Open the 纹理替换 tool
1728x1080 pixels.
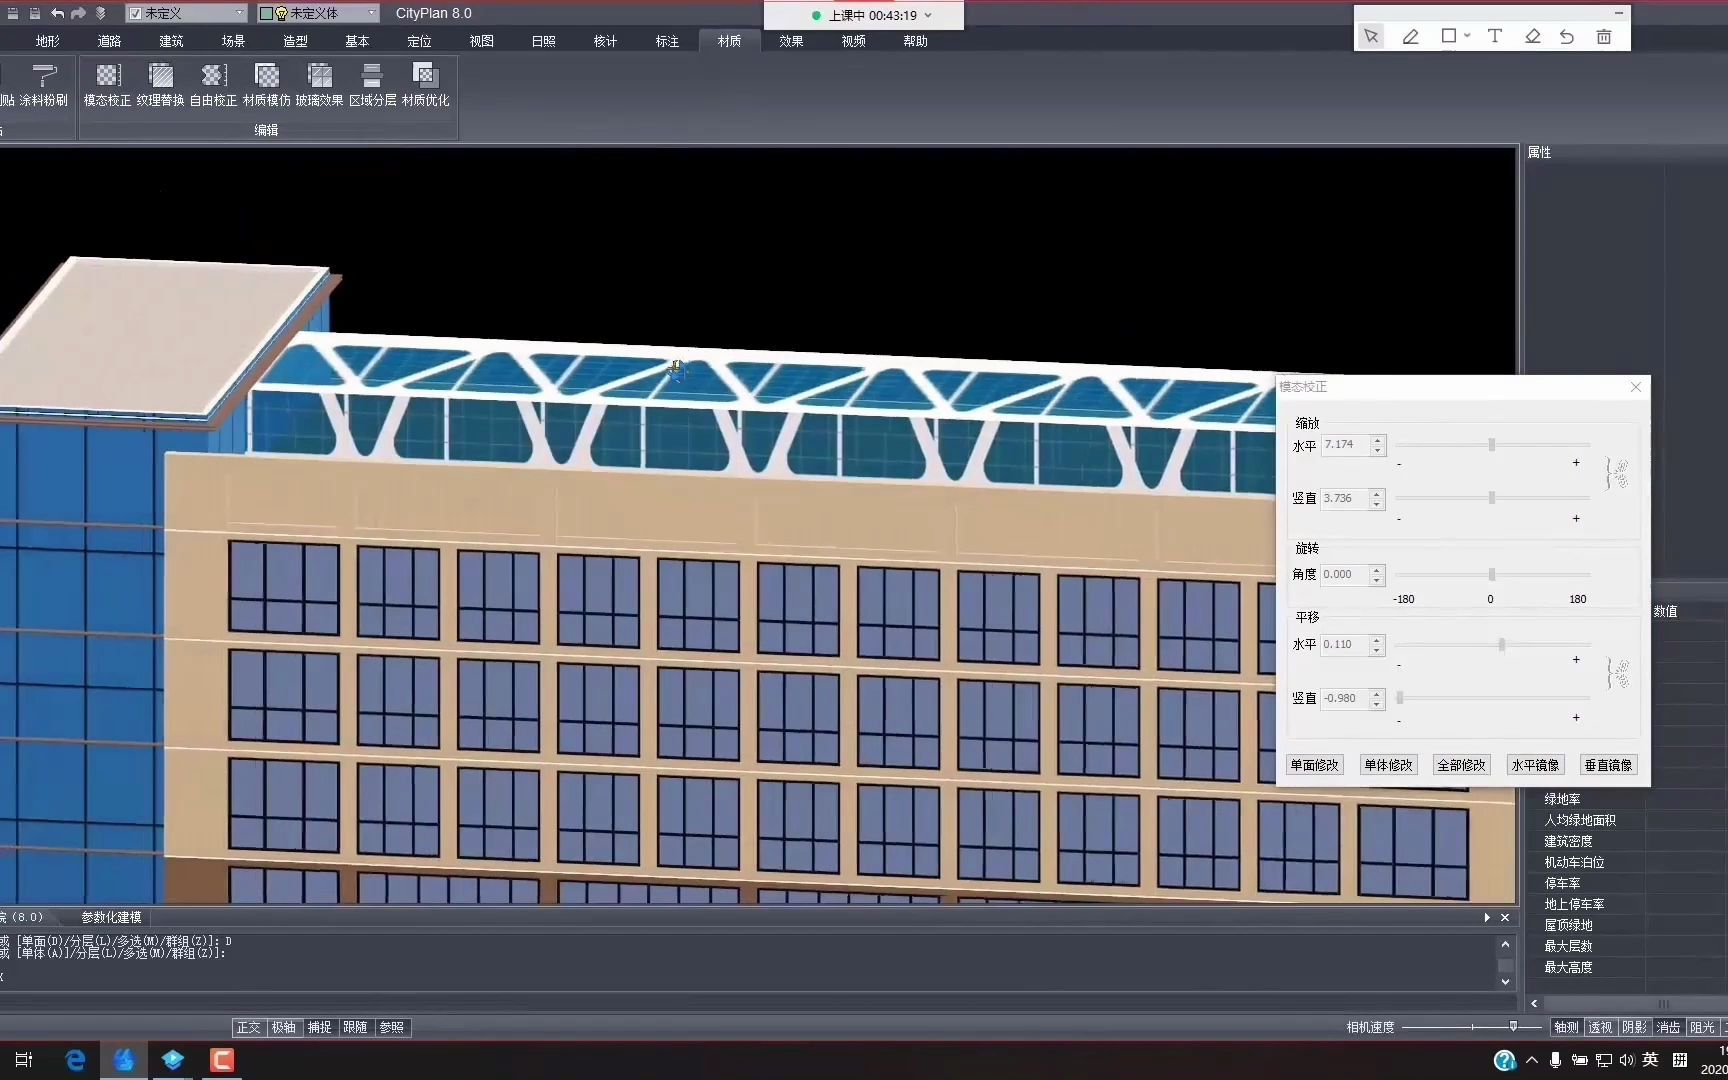tap(161, 85)
